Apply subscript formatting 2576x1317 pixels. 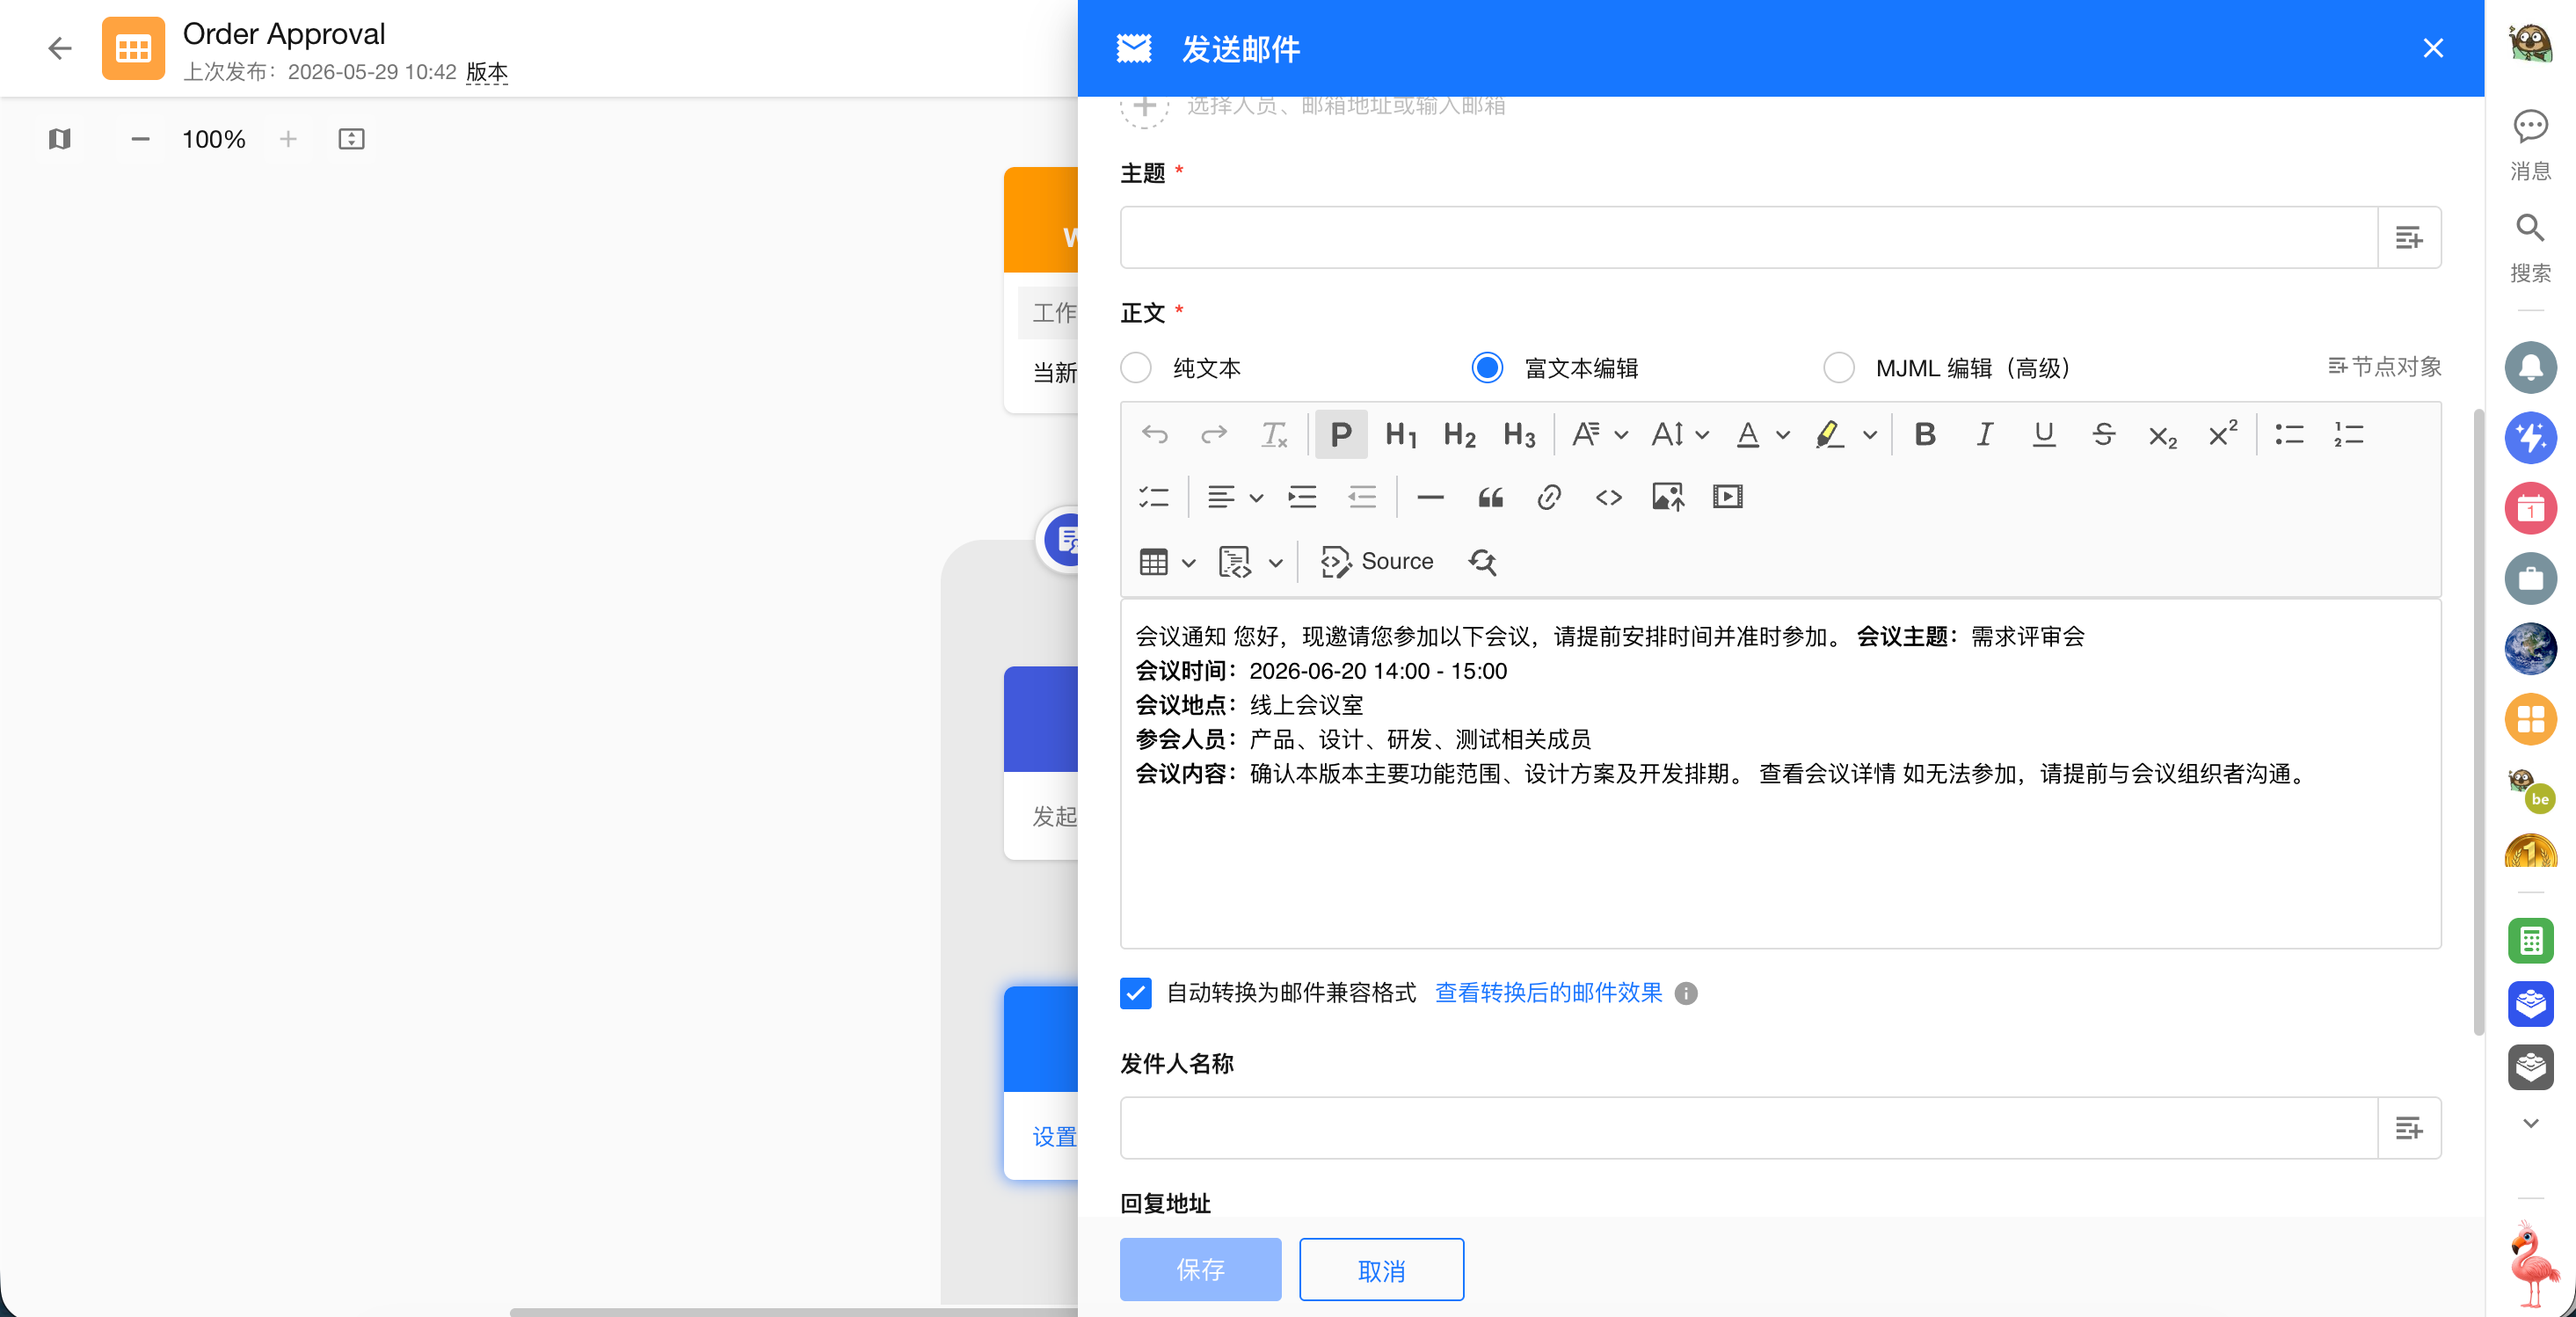tap(2162, 435)
